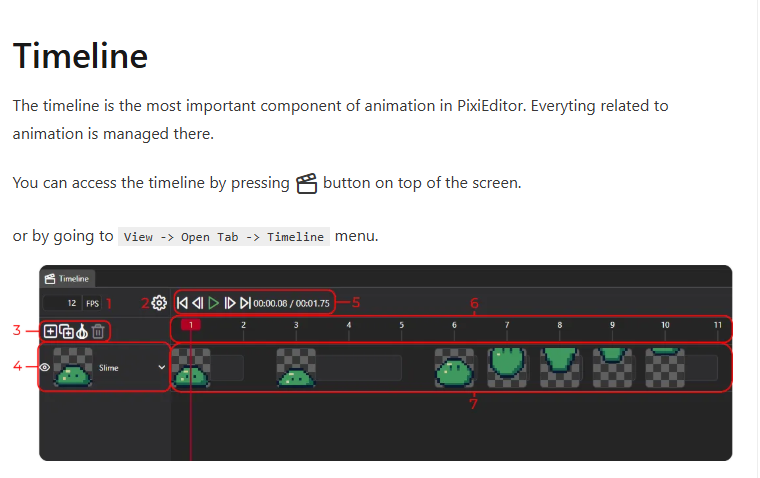
Task: Delete the selected frame
Action: (97, 331)
